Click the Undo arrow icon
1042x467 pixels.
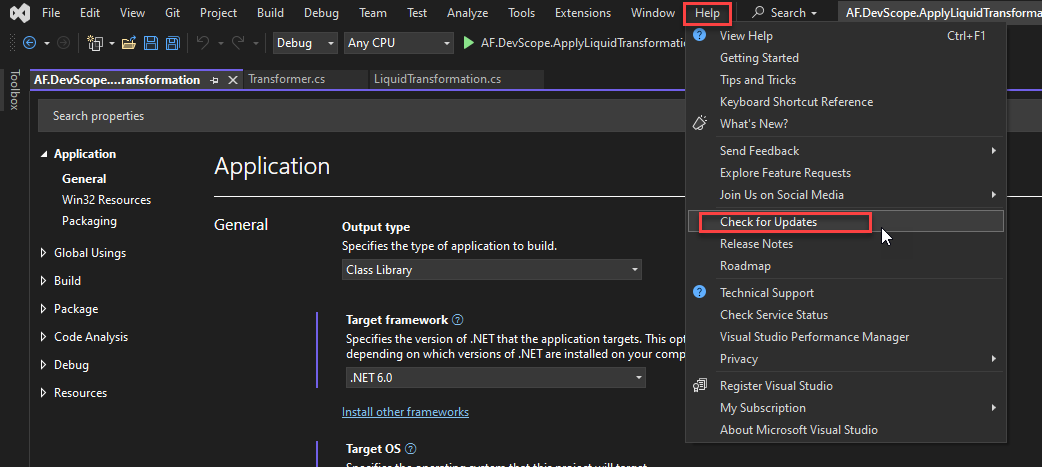point(203,43)
